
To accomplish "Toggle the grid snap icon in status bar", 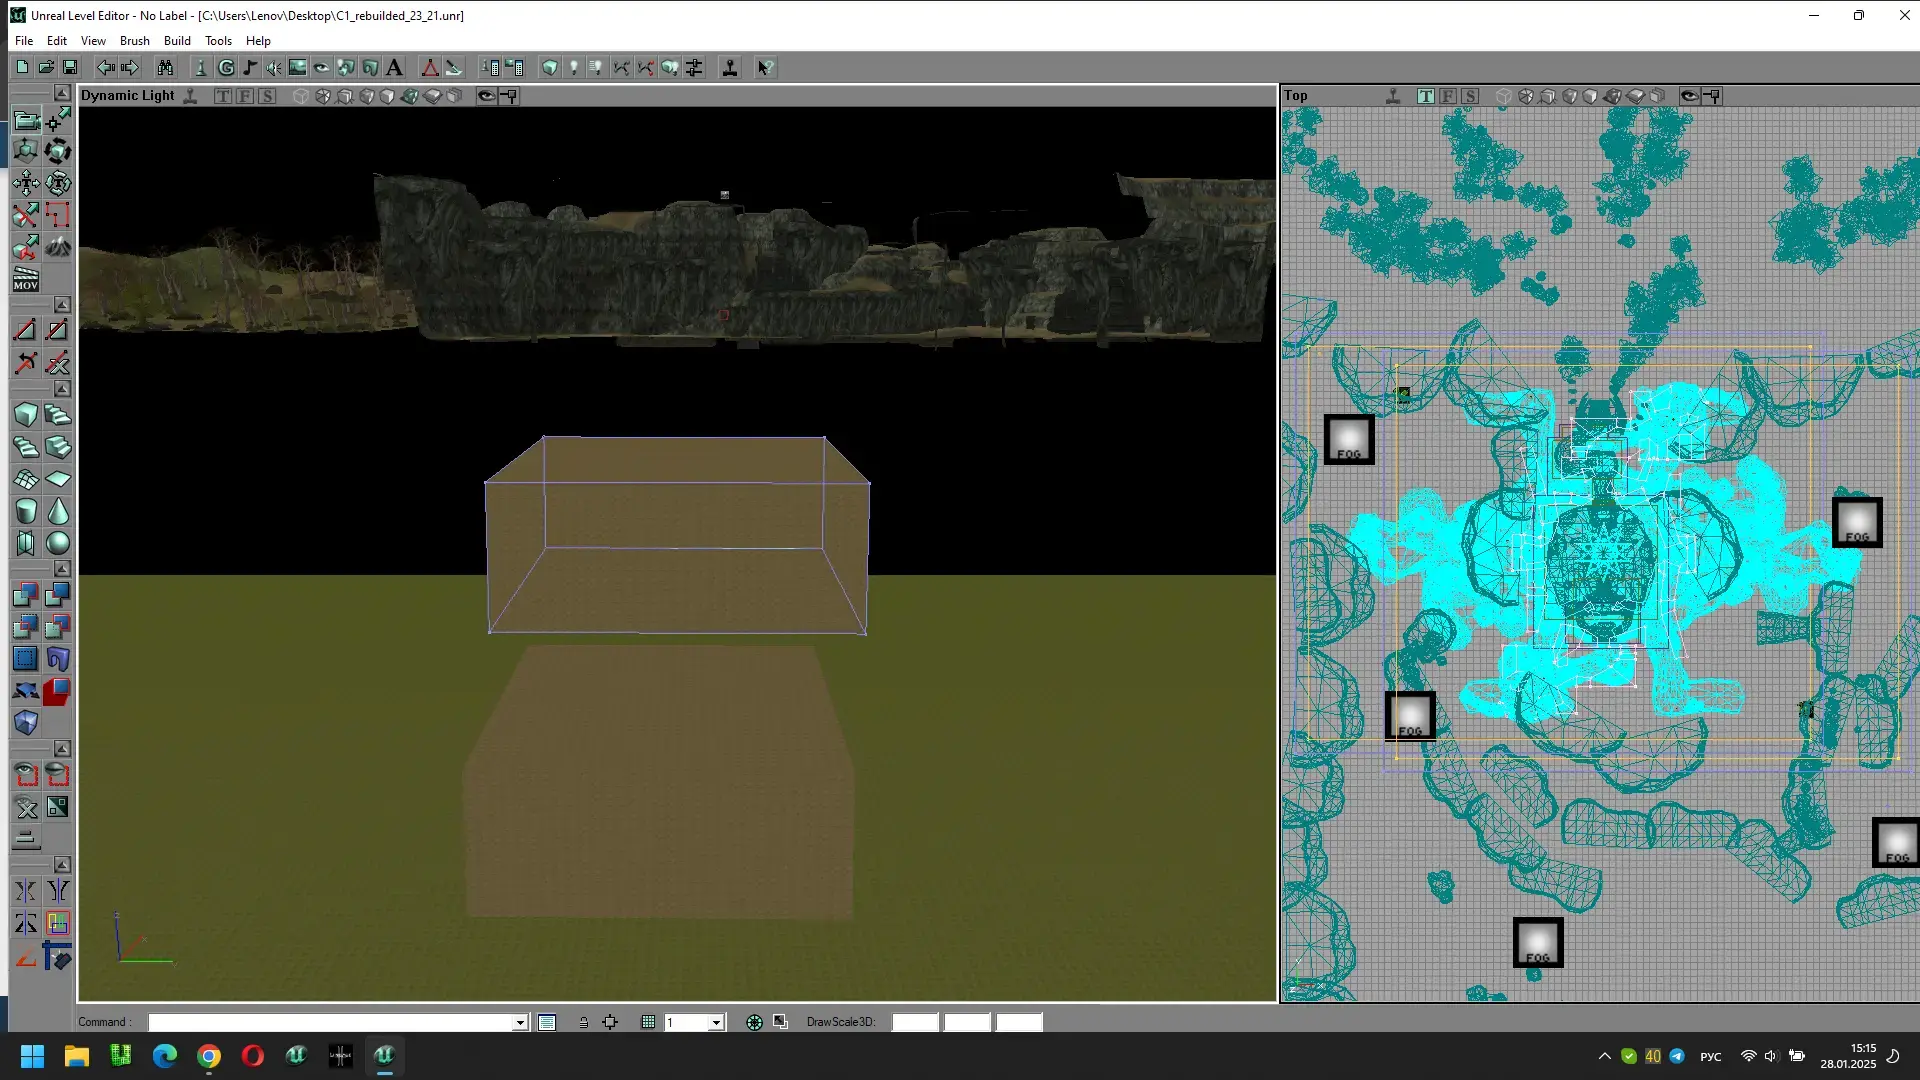I will coord(648,1022).
